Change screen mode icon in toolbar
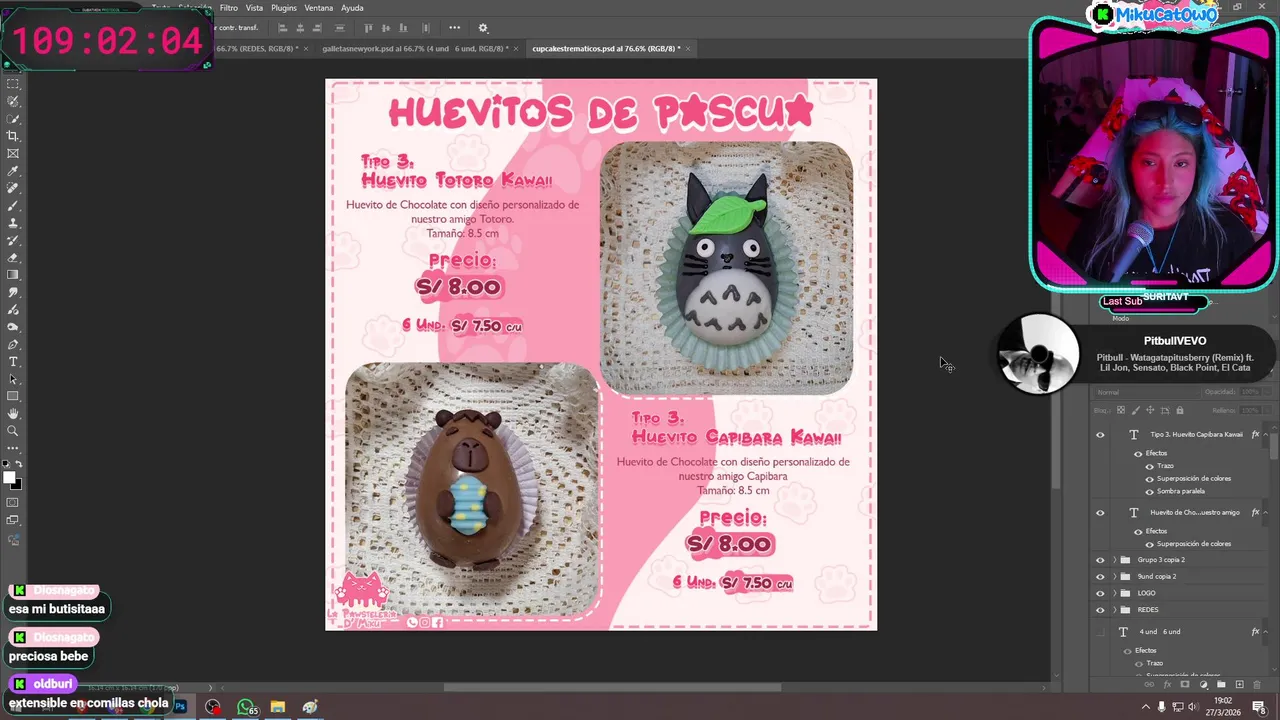The height and width of the screenshot is (720, 1280). pos(13,520)
